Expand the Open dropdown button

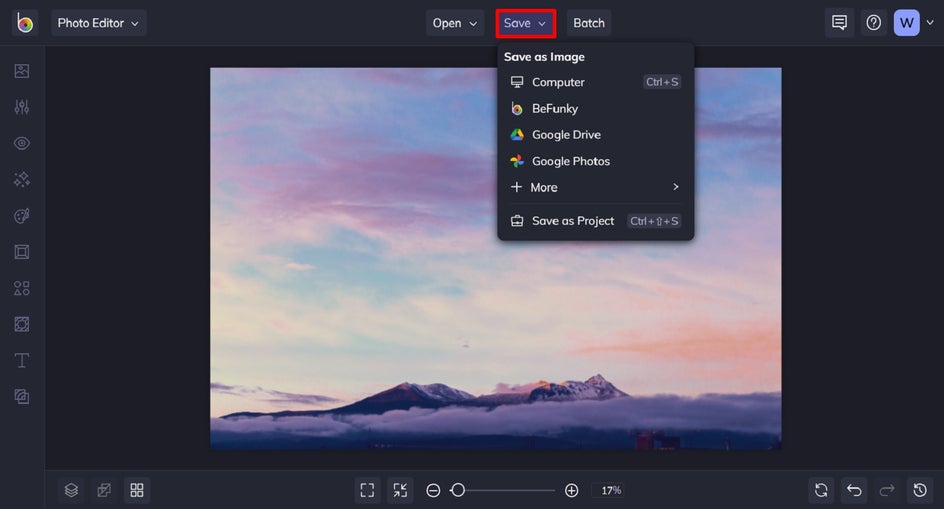[455, 23]
